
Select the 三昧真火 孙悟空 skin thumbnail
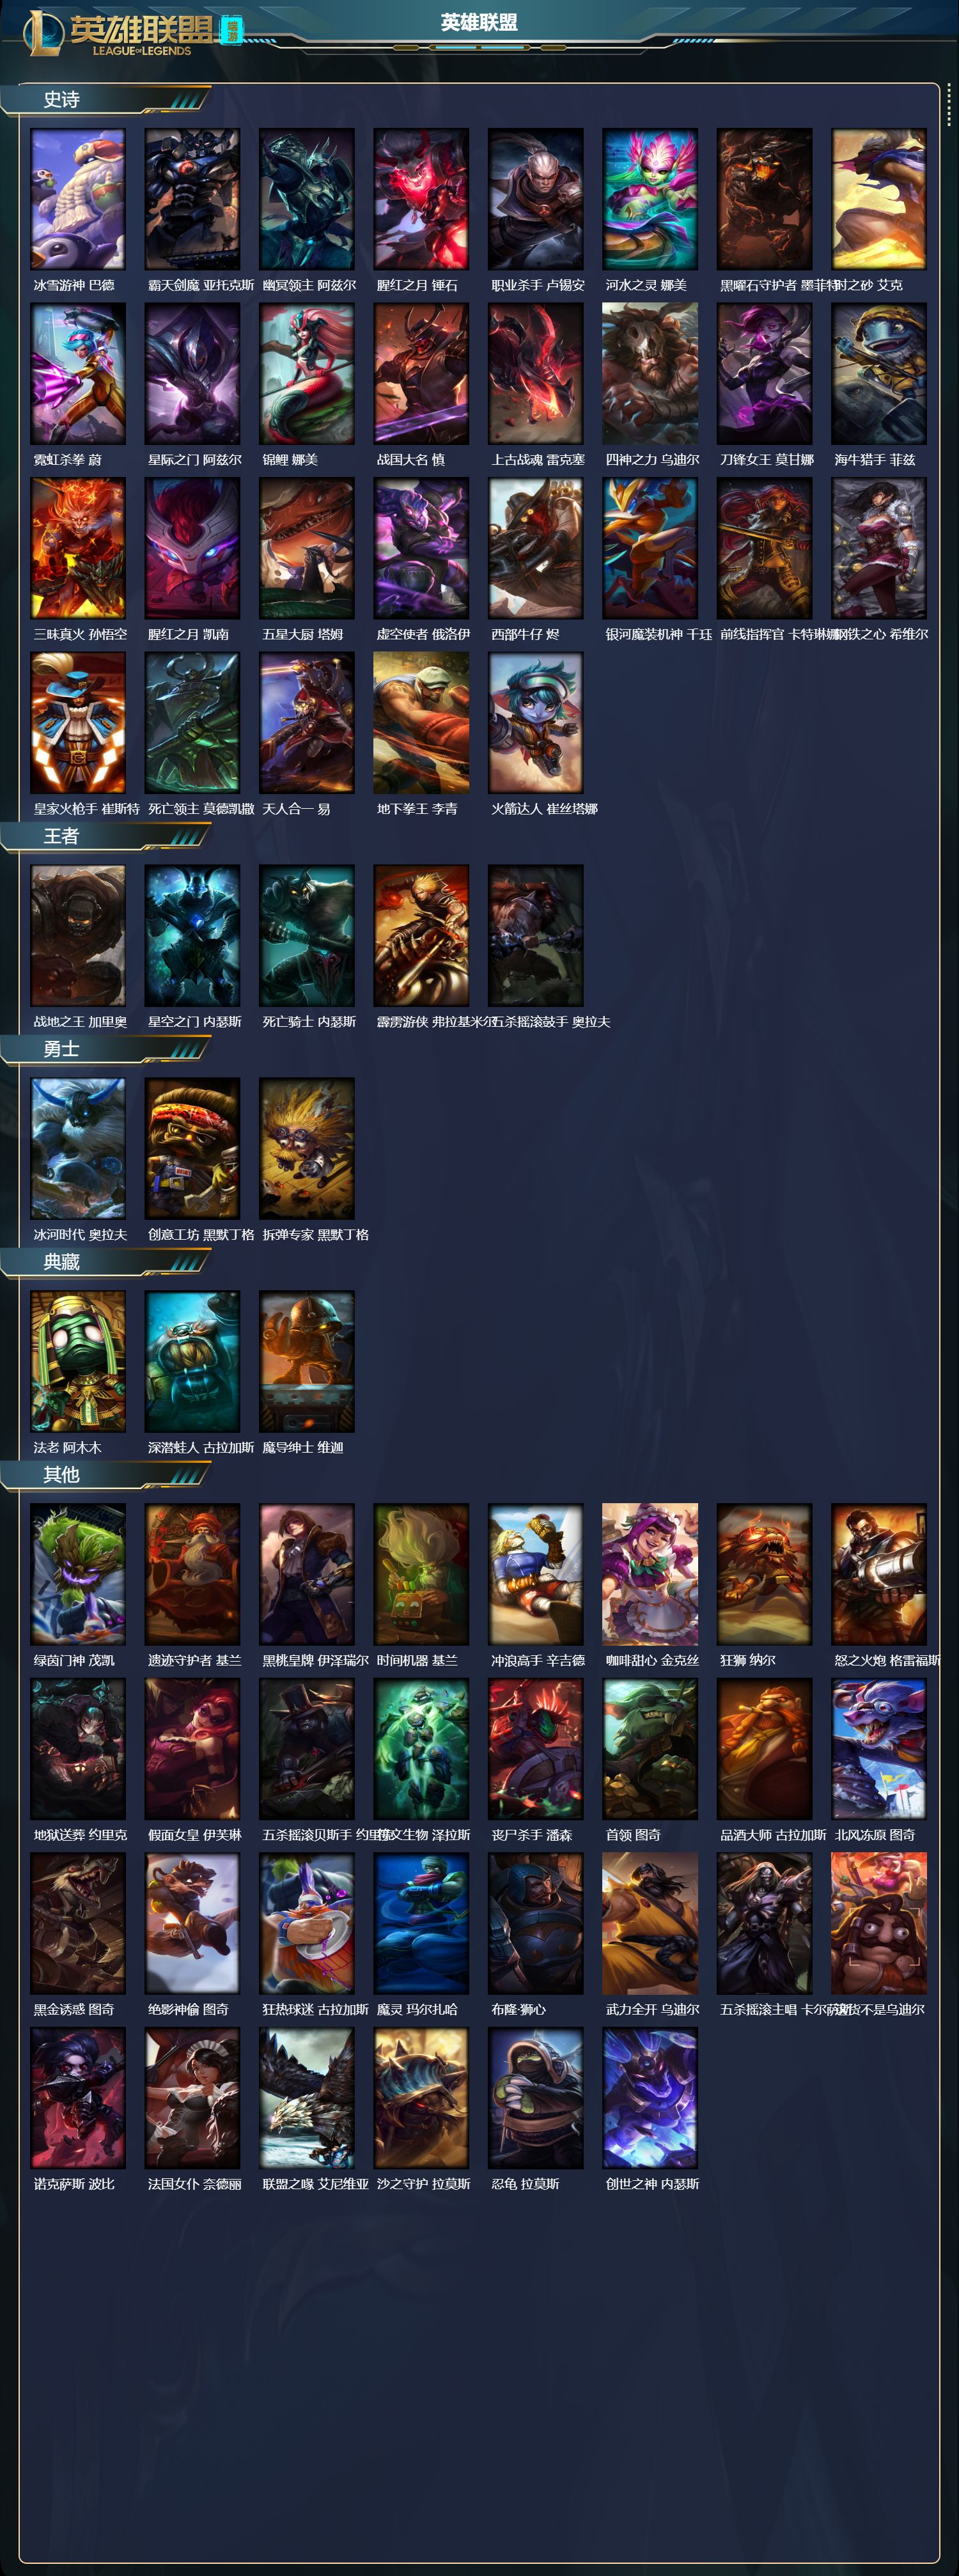point(78,548)
